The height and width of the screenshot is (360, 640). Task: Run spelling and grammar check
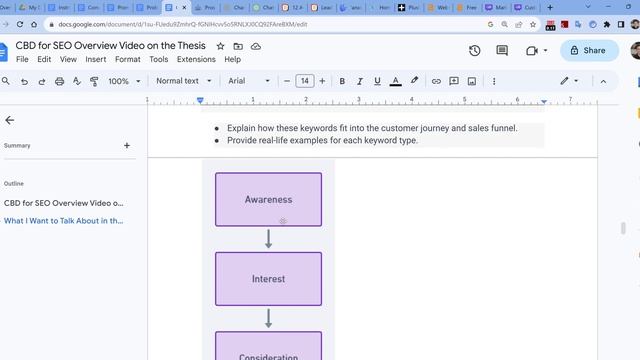click(x=77, y=81)
